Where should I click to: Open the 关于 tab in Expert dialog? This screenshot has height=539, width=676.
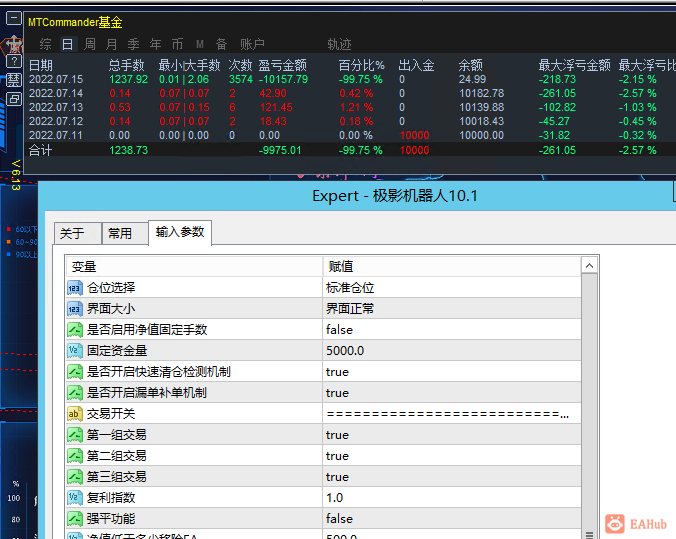point(78,234)
